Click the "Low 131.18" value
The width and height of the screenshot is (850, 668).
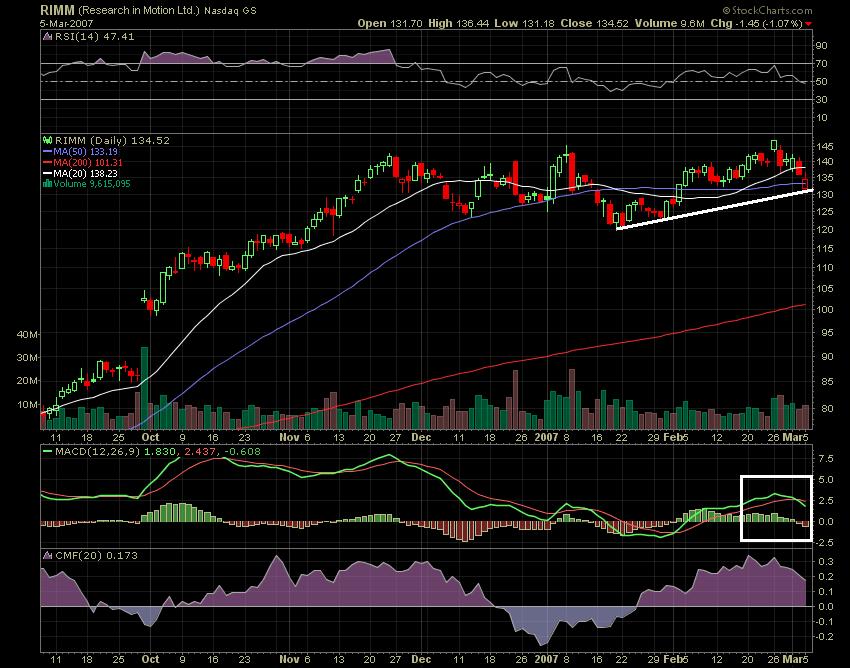click(525, 23)
